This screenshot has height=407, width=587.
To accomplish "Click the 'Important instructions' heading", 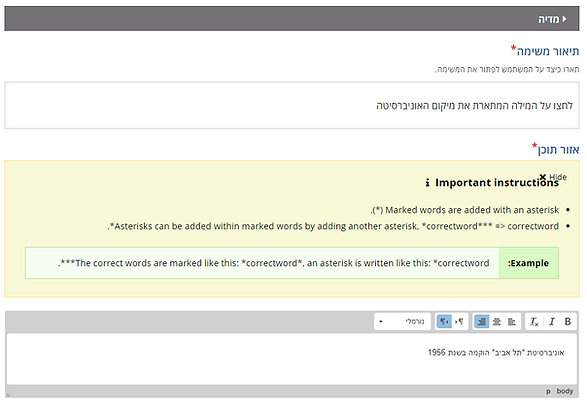I will click(497, 183).
